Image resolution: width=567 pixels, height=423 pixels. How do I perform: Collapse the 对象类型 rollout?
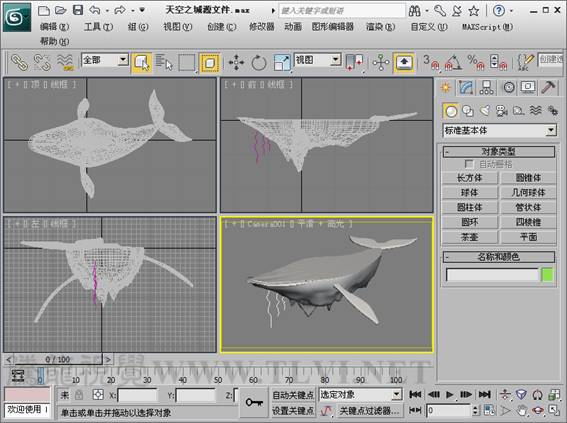tap(499, 152)
